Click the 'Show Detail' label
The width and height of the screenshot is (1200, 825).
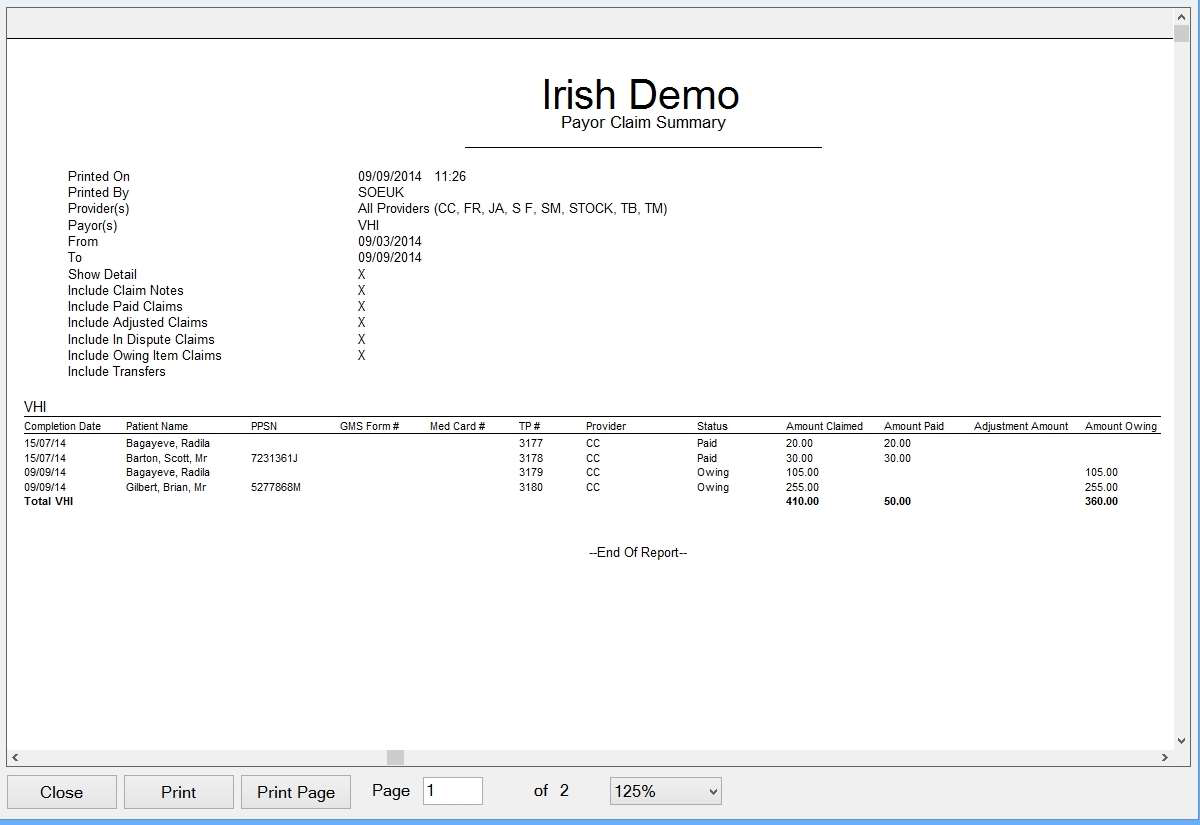(102, 275)
